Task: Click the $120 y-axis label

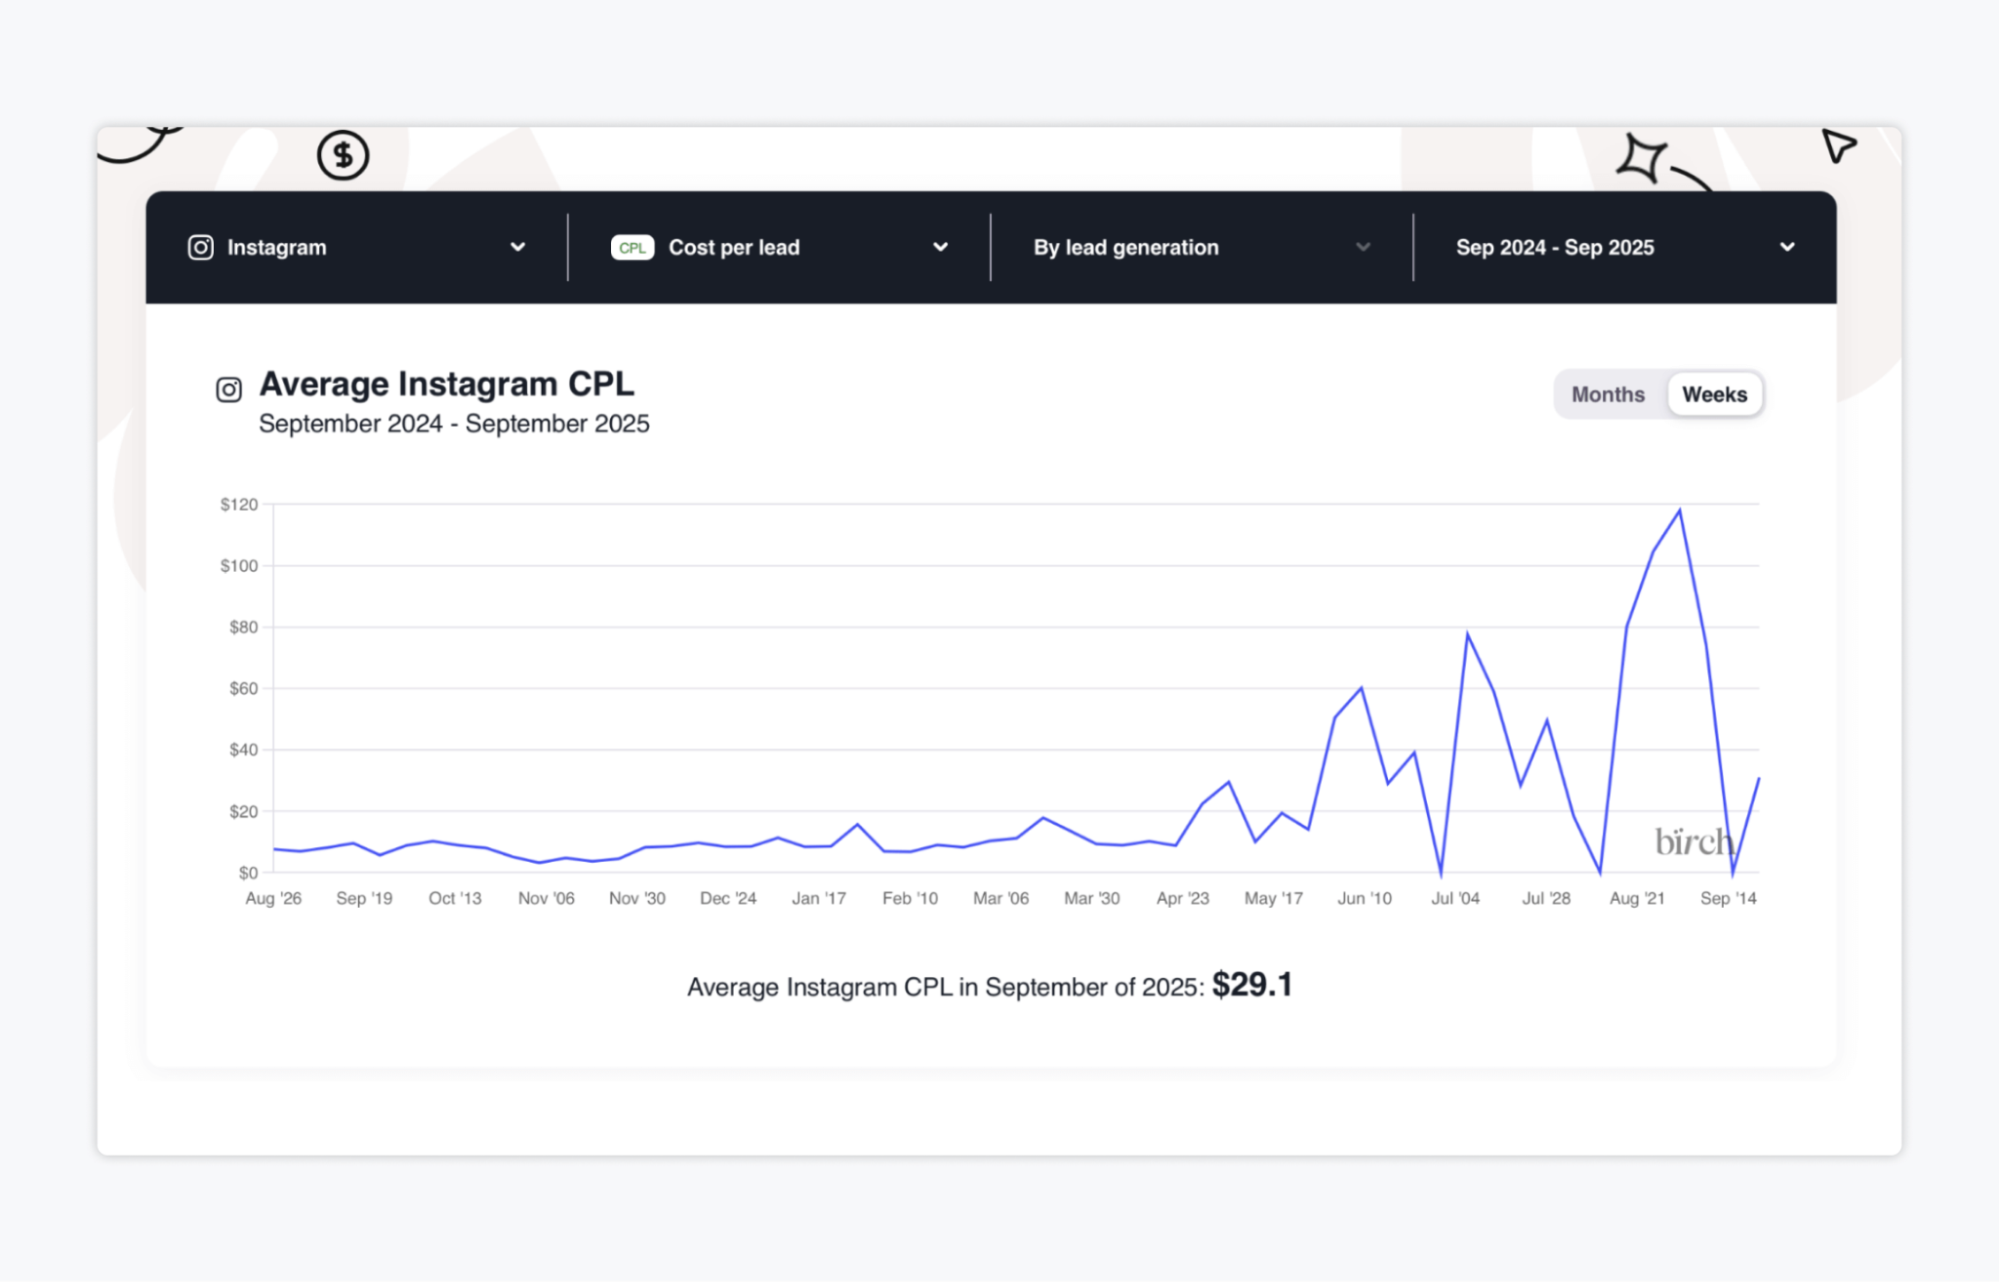Action: pyautogui.click(x=239, y=504)
